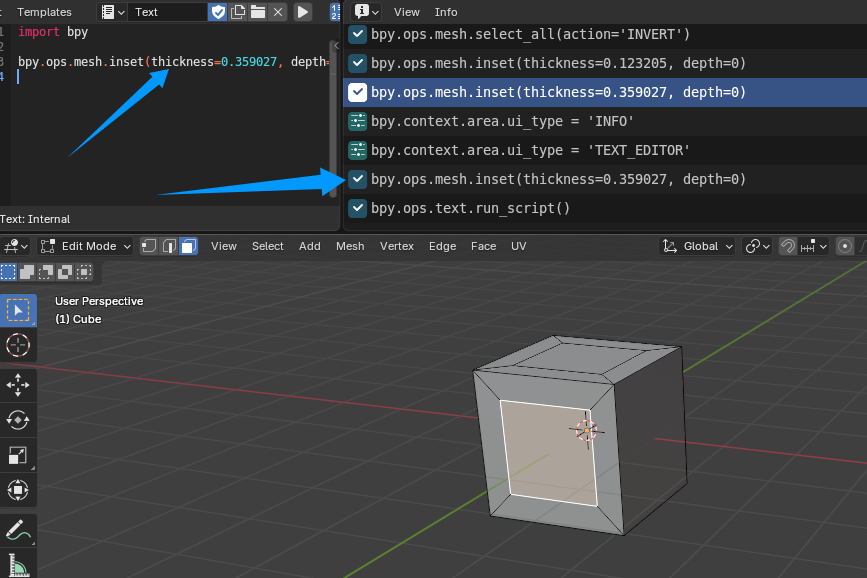This screenshot has width=867, height=578.
Task: Open the Select menu in 3D viewport
Action: tap(268, 246)
